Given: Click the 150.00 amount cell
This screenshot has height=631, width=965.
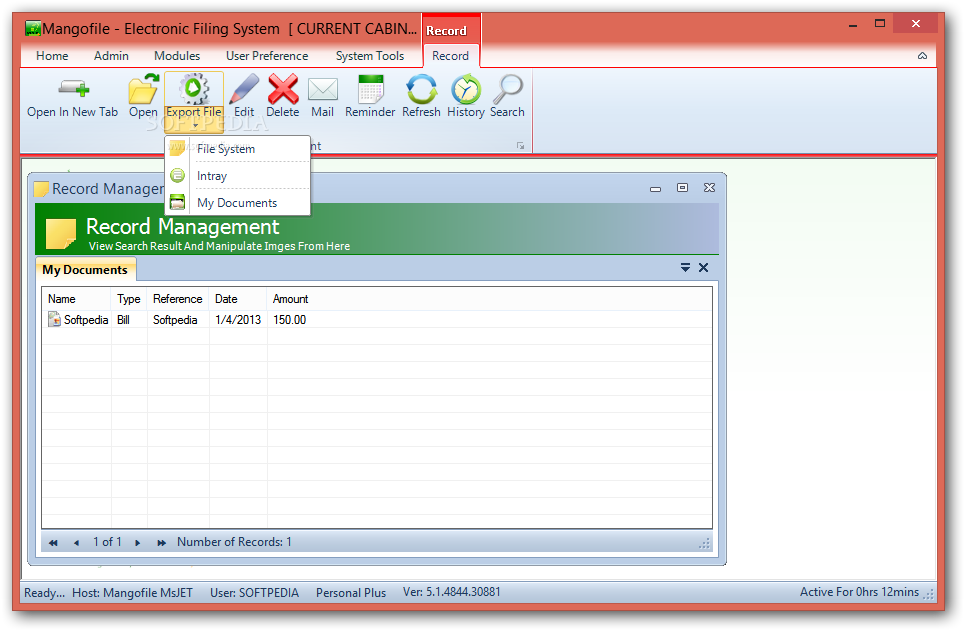Looking at the screenshot, I should tap(290, 320).
